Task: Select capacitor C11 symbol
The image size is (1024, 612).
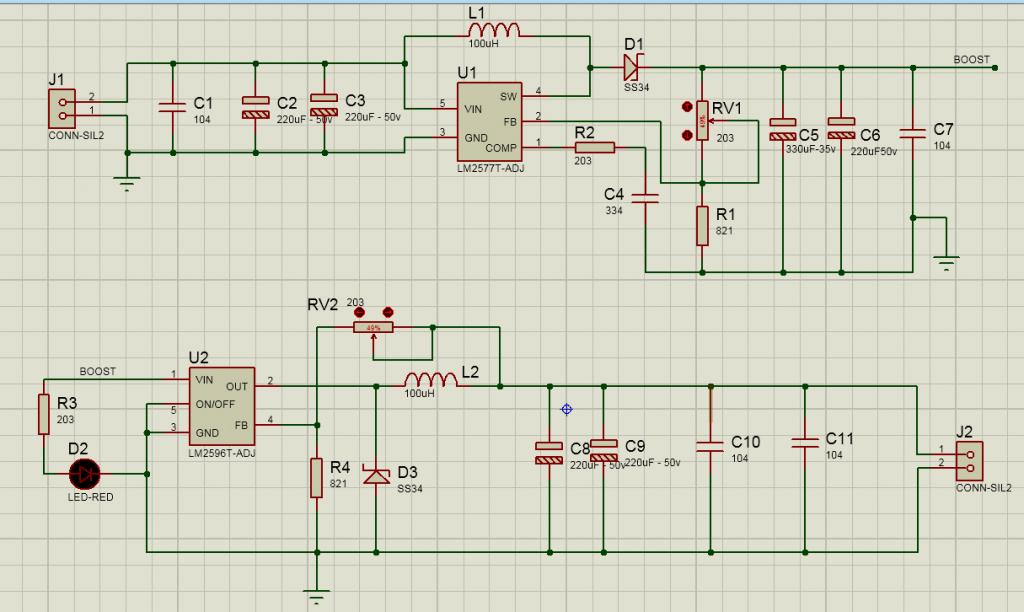Action: (x=805, y=443)
